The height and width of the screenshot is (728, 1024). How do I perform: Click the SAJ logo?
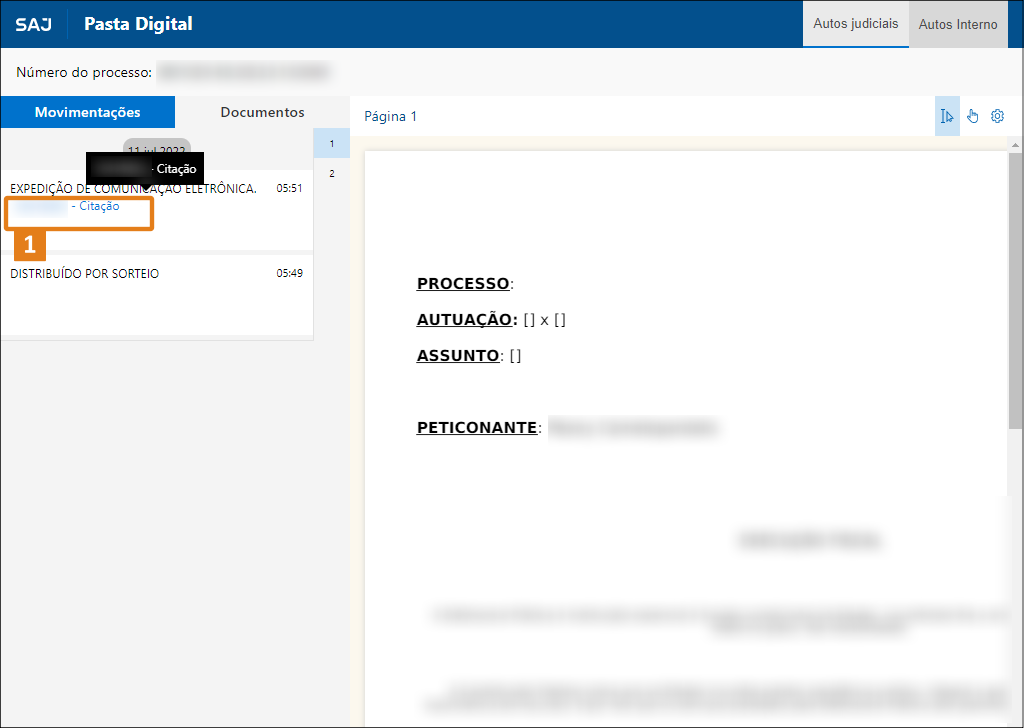pos(33,24)
